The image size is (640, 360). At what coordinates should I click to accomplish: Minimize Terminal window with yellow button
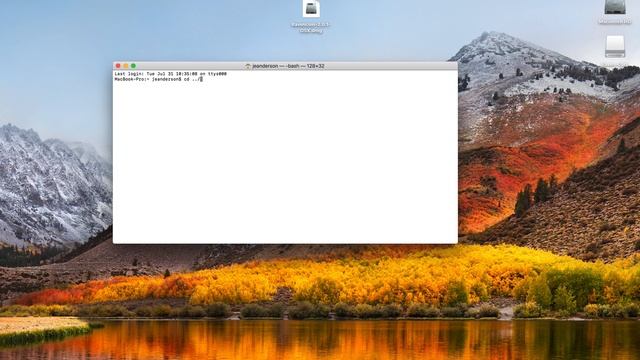pos(126,66)
